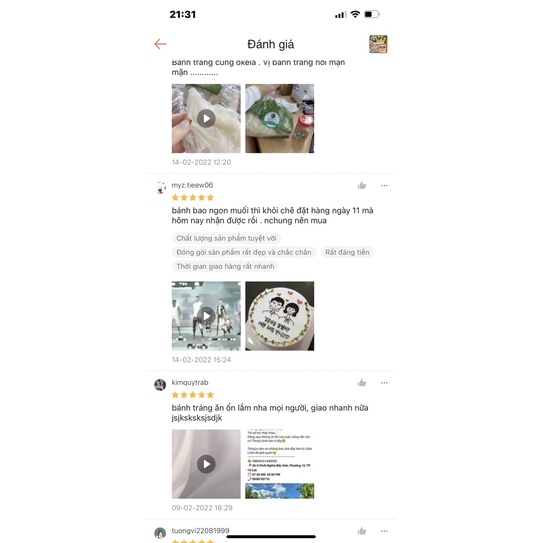This screenshot has height=543, width=543.
Task: Open the profile avatar of kimquytrab
Action: [x=160, y=385]
